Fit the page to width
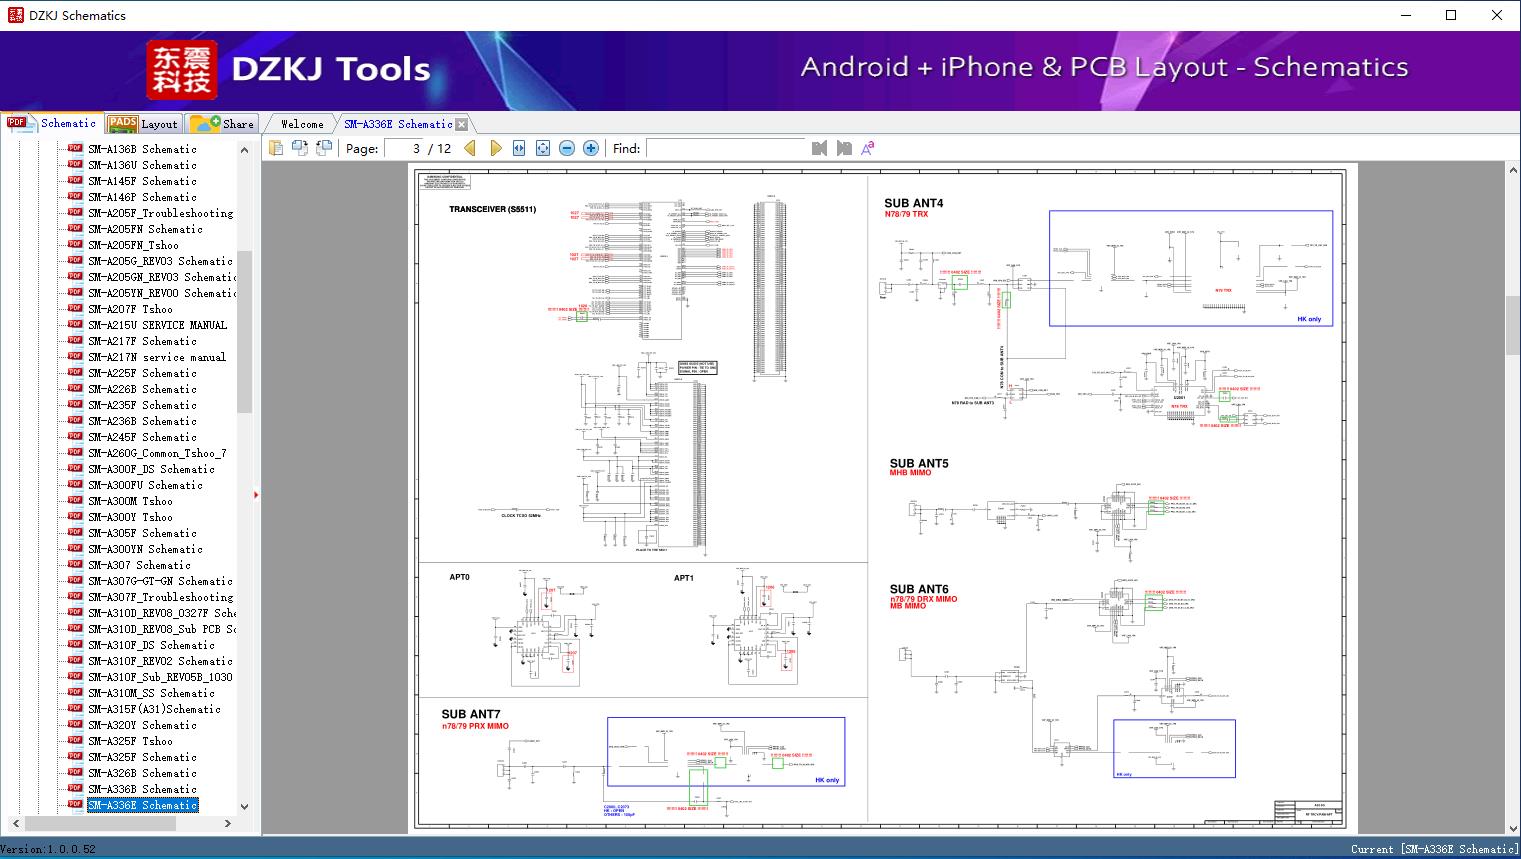Viewport: 1521px width, 859px height. (519, 148)
